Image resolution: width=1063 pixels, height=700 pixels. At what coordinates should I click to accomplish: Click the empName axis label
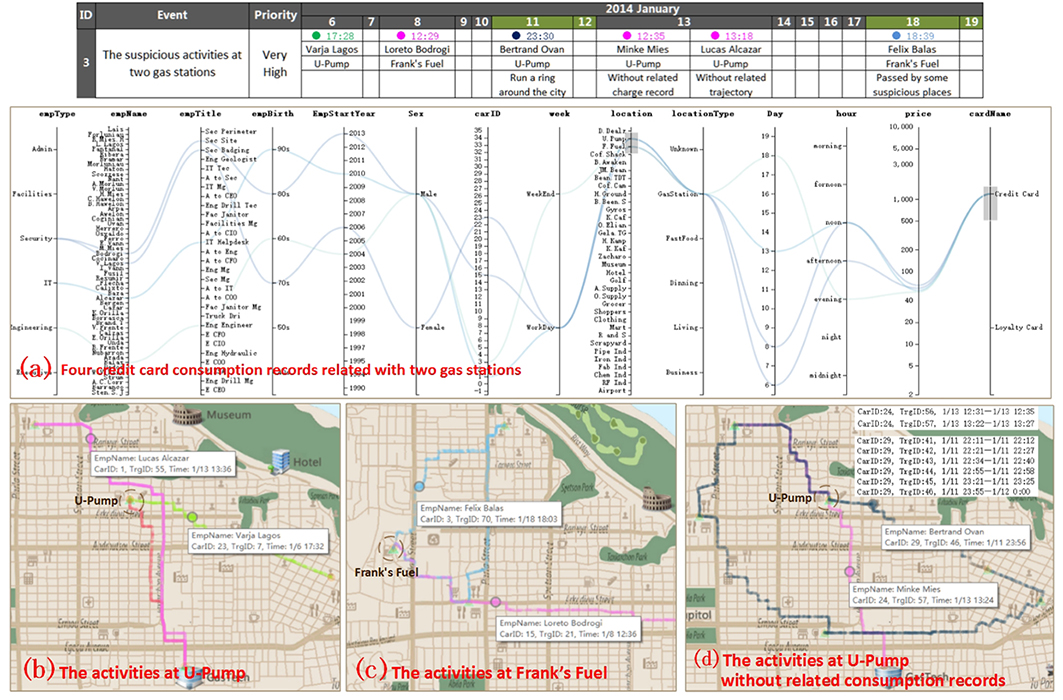(x=129, y=114)
